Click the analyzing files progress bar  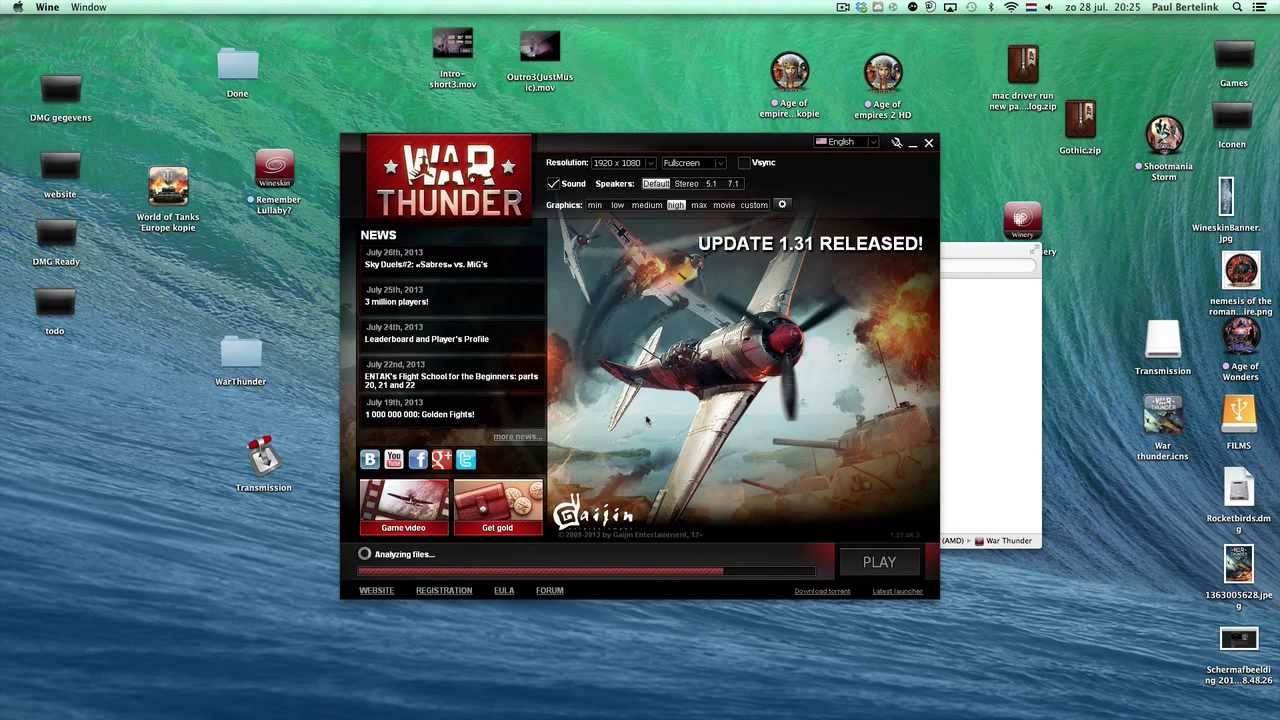pos(587,571)
